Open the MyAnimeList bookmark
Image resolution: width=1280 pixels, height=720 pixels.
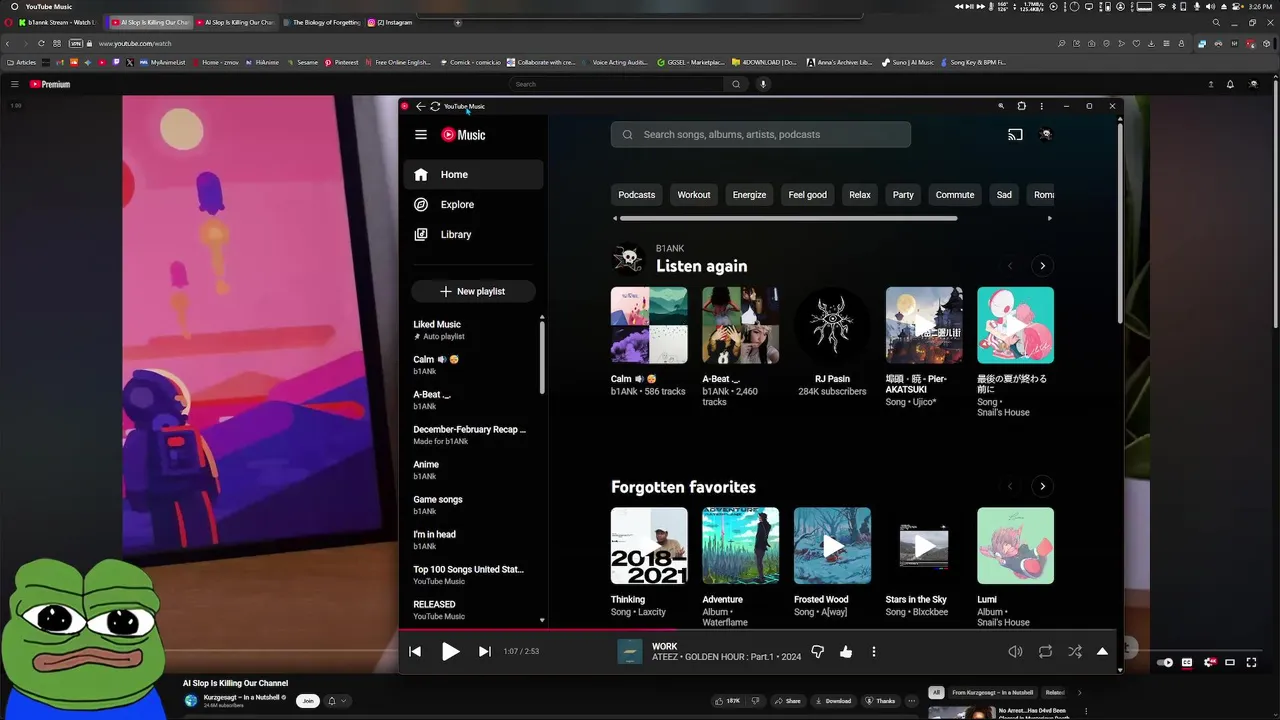(x=163, y=62)
